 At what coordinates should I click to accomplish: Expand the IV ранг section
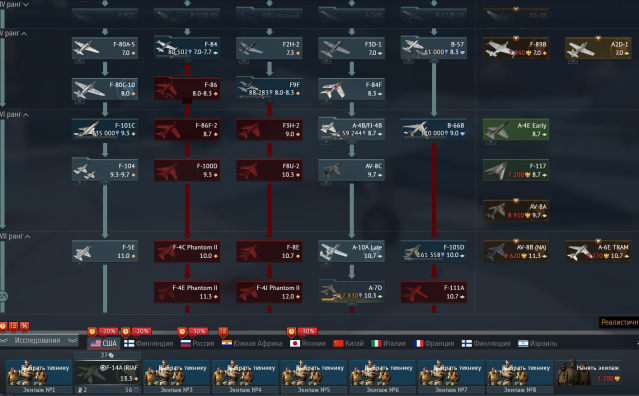[14, 4]
